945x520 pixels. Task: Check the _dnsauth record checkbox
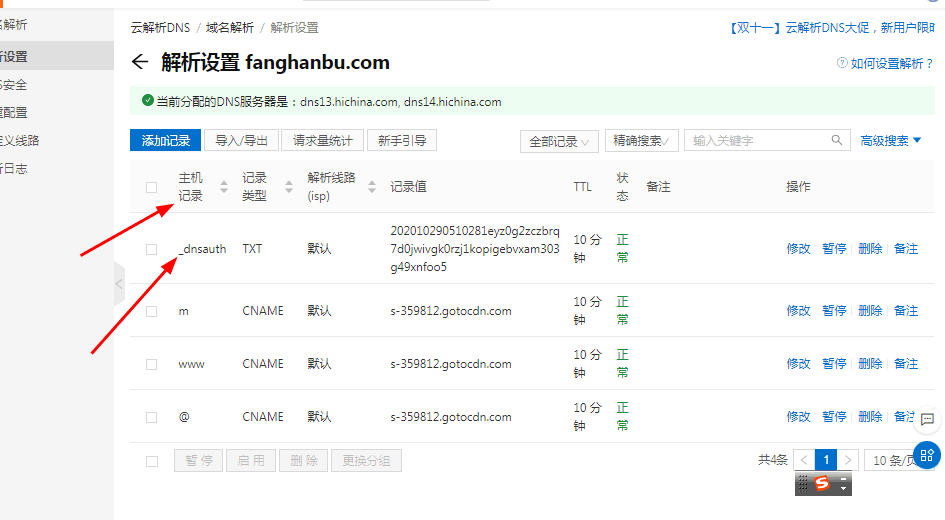(x=151, y=249)
